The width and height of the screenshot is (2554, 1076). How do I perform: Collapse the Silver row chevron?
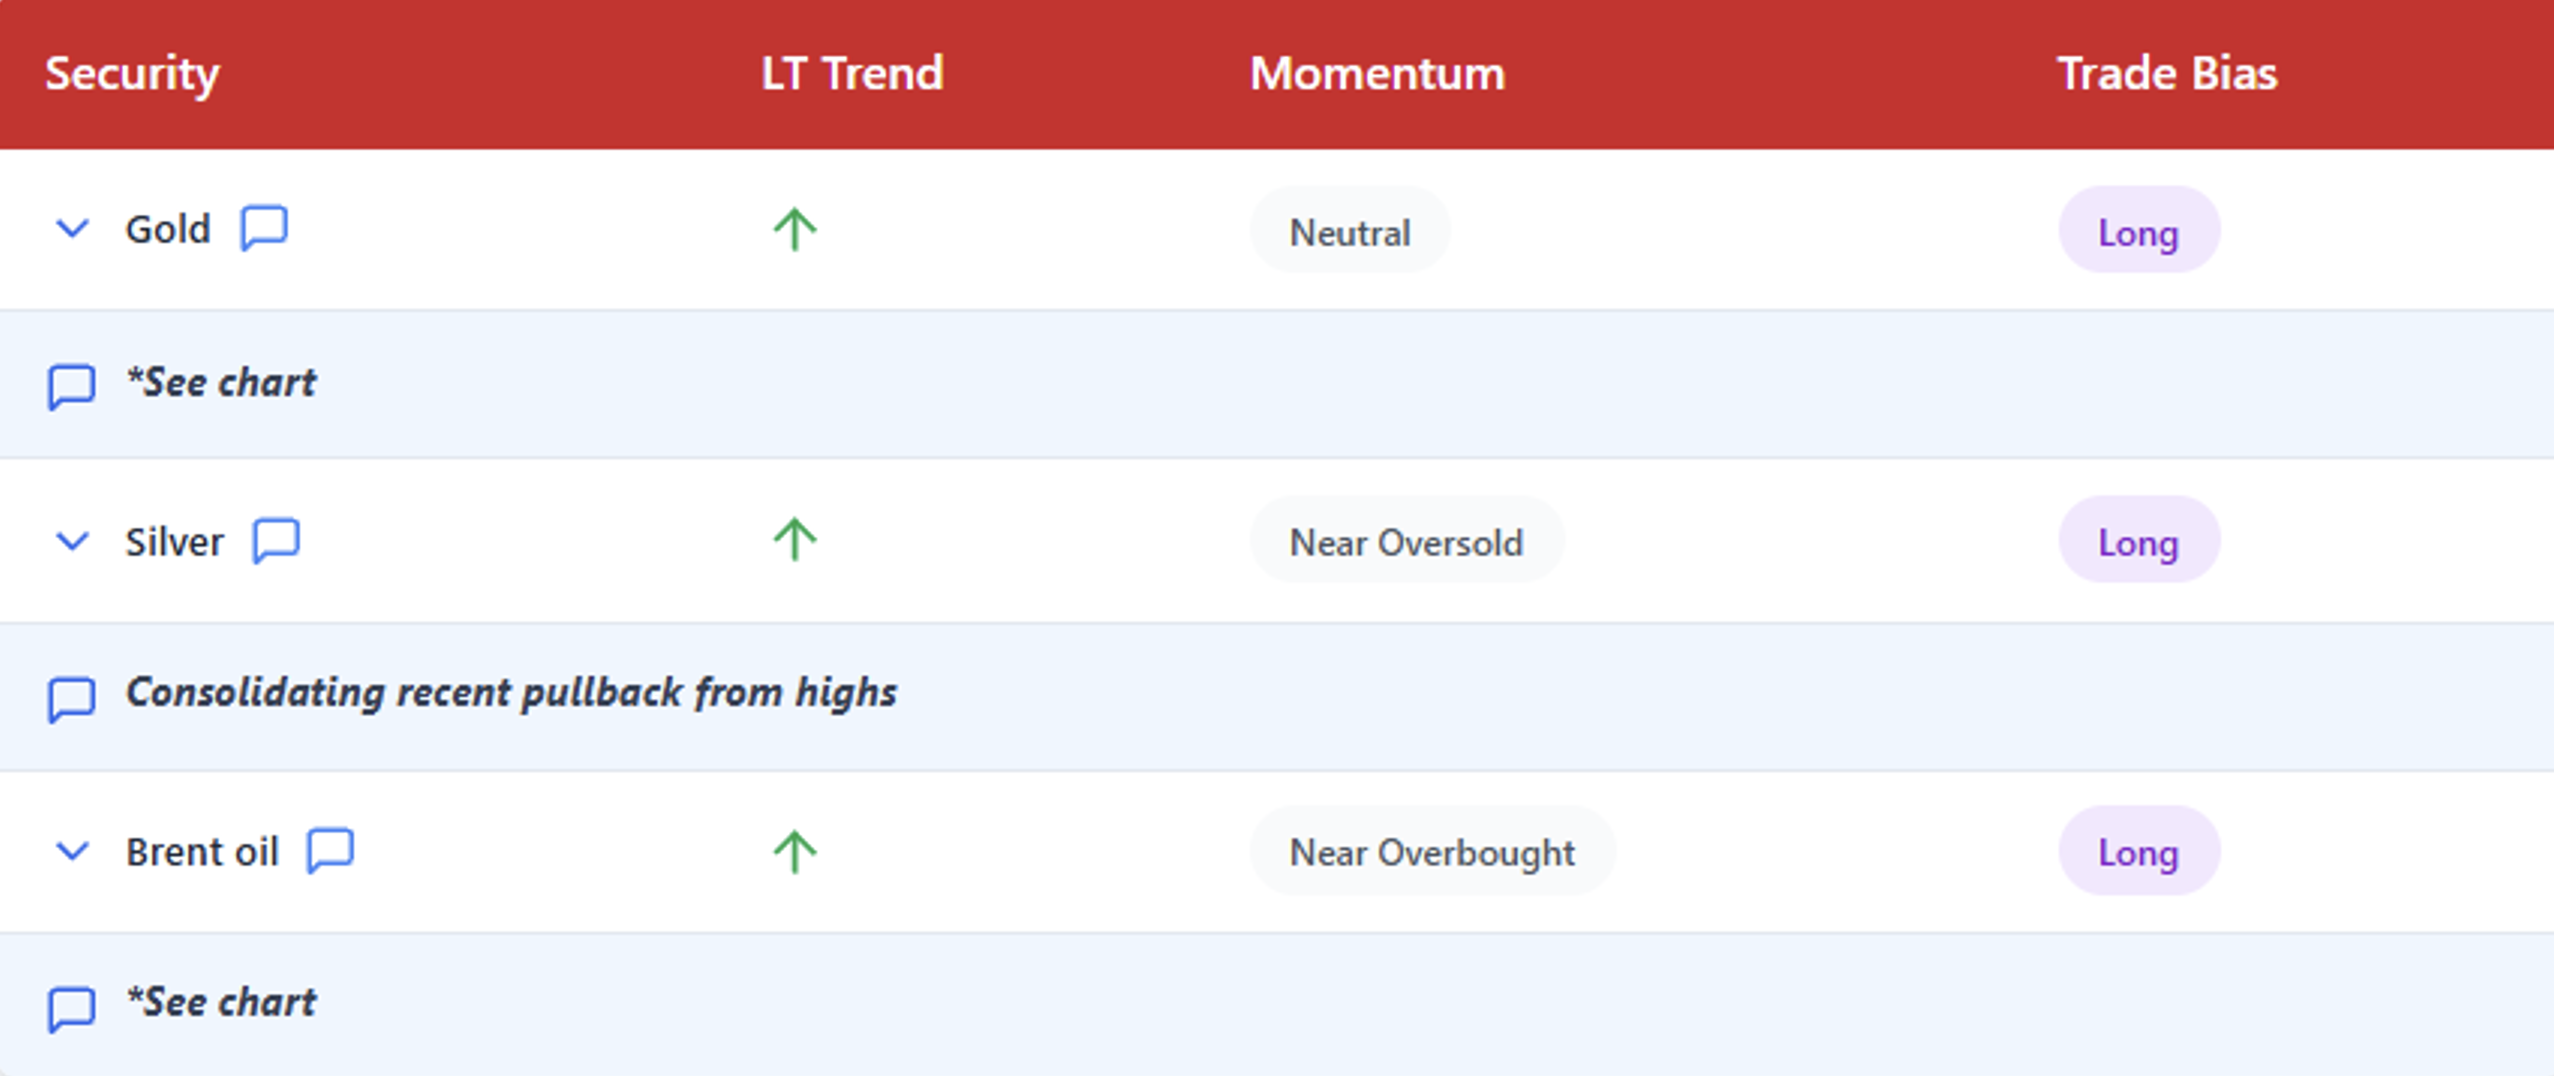[72, 541]
